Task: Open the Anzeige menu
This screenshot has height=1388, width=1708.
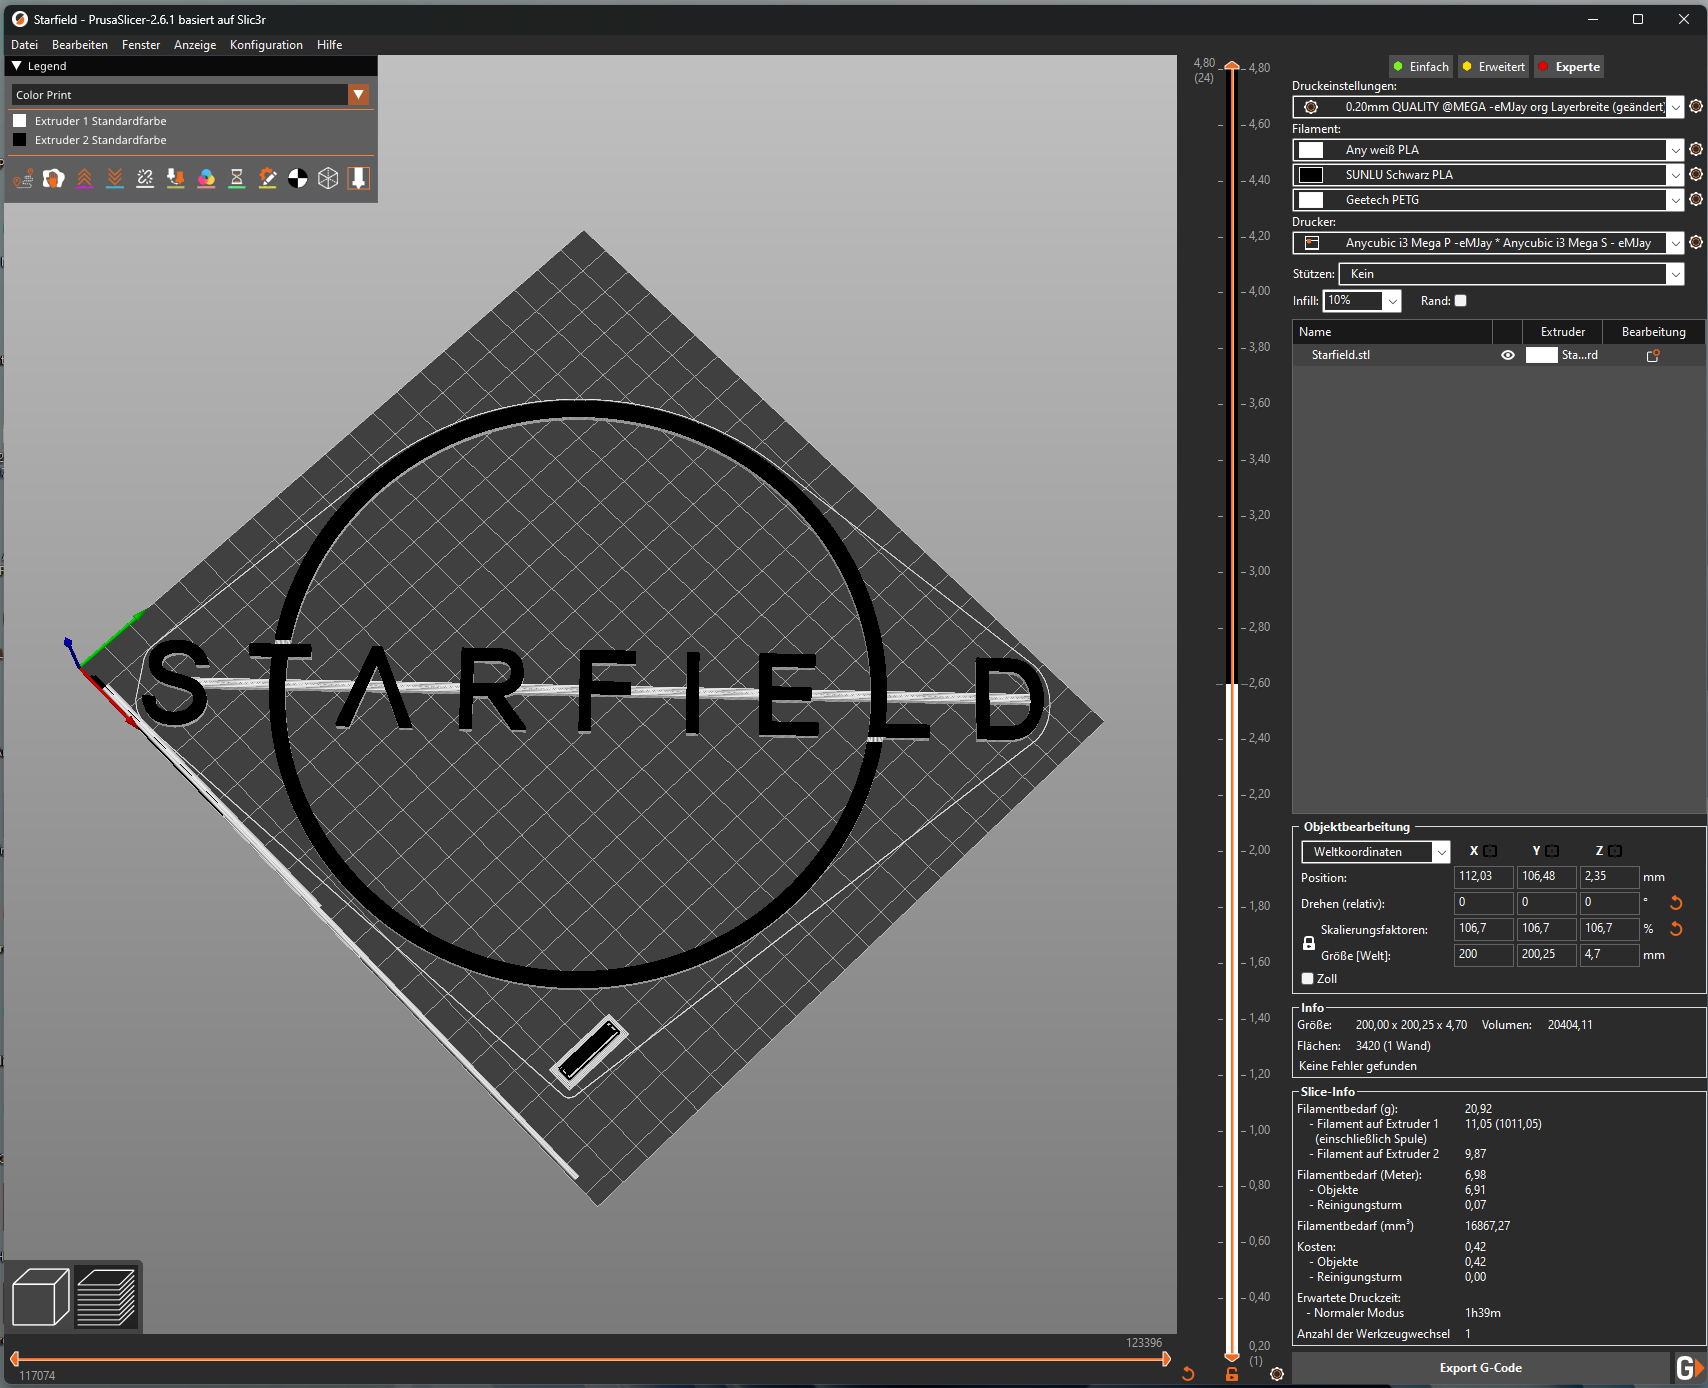Action: tap(195, 45)
